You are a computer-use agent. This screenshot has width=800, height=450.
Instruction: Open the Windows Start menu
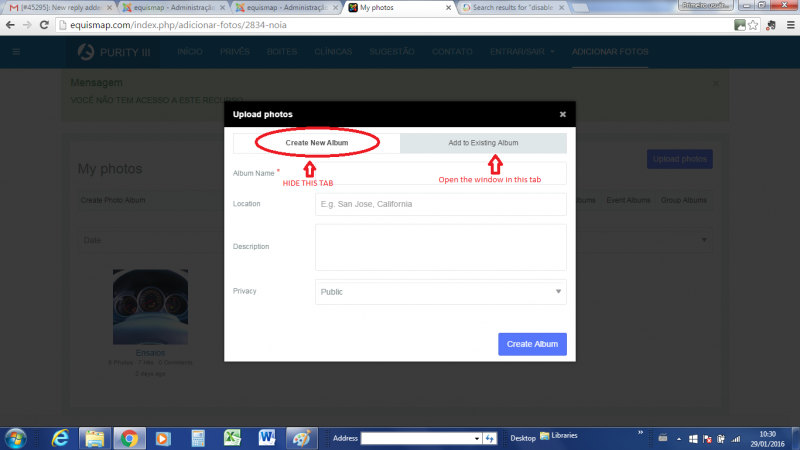(x=17, y=438)
